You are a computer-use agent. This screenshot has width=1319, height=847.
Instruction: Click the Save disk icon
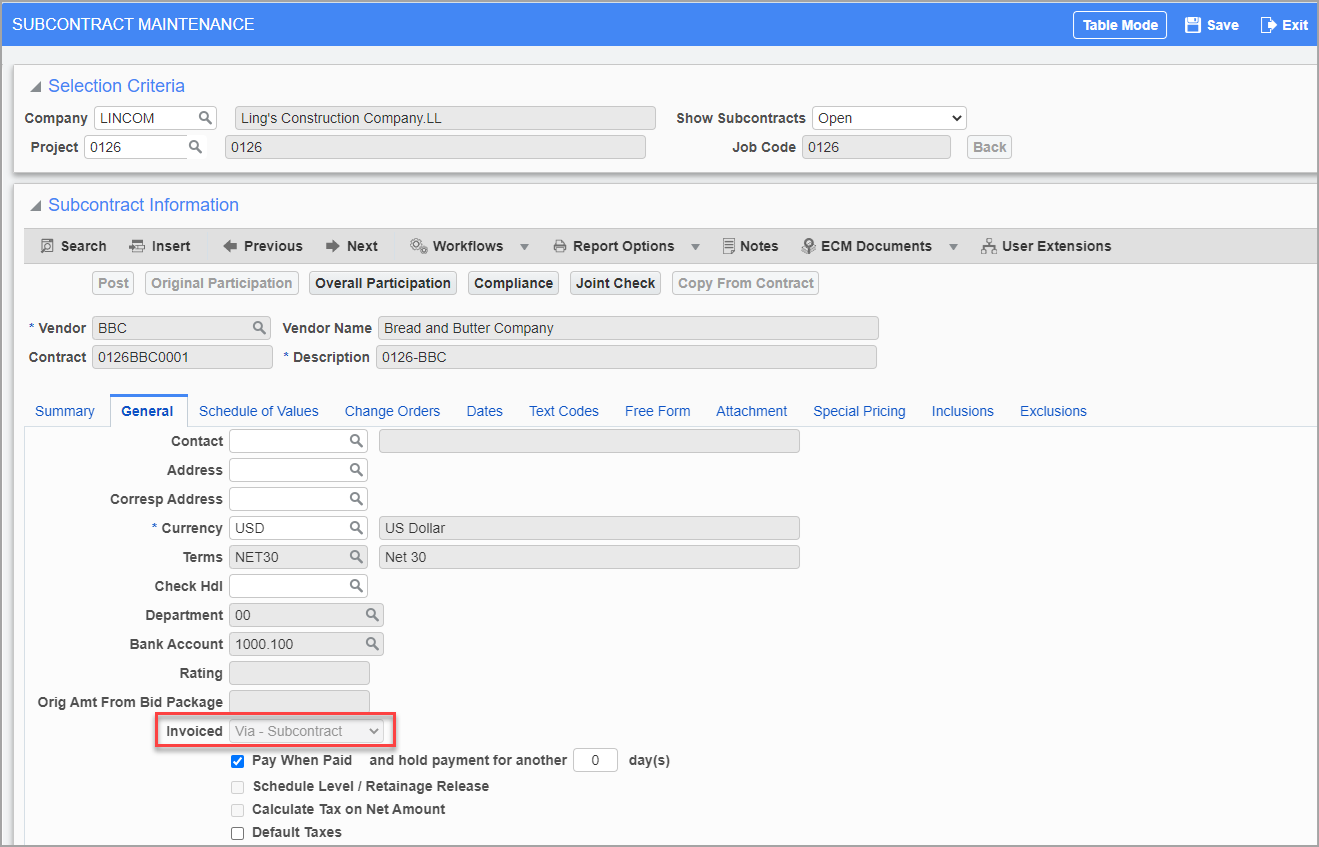tap(1193, 25)
